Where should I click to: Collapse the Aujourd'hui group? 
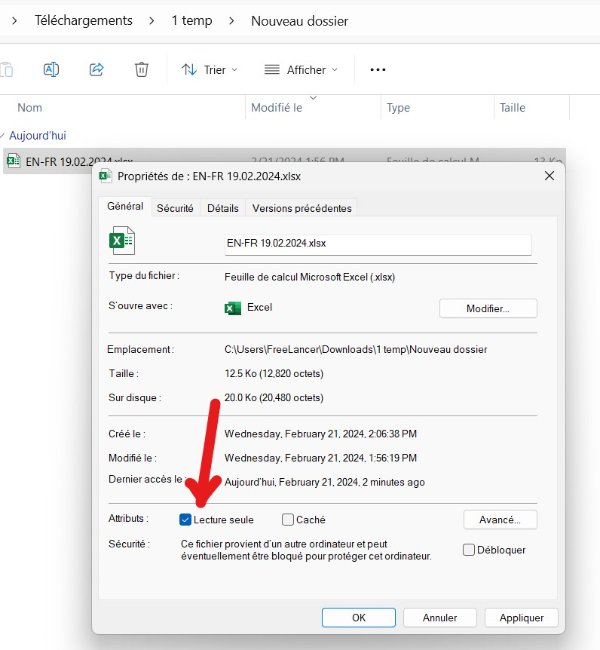pos(4,135)
